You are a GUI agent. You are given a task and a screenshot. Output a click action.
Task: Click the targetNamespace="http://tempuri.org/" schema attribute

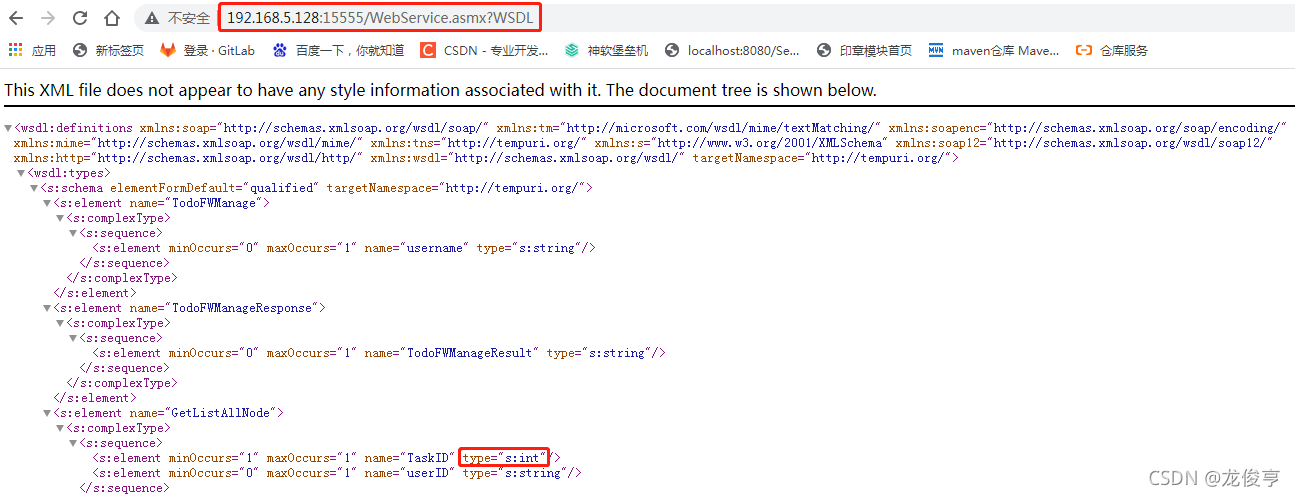pos(456,188)
